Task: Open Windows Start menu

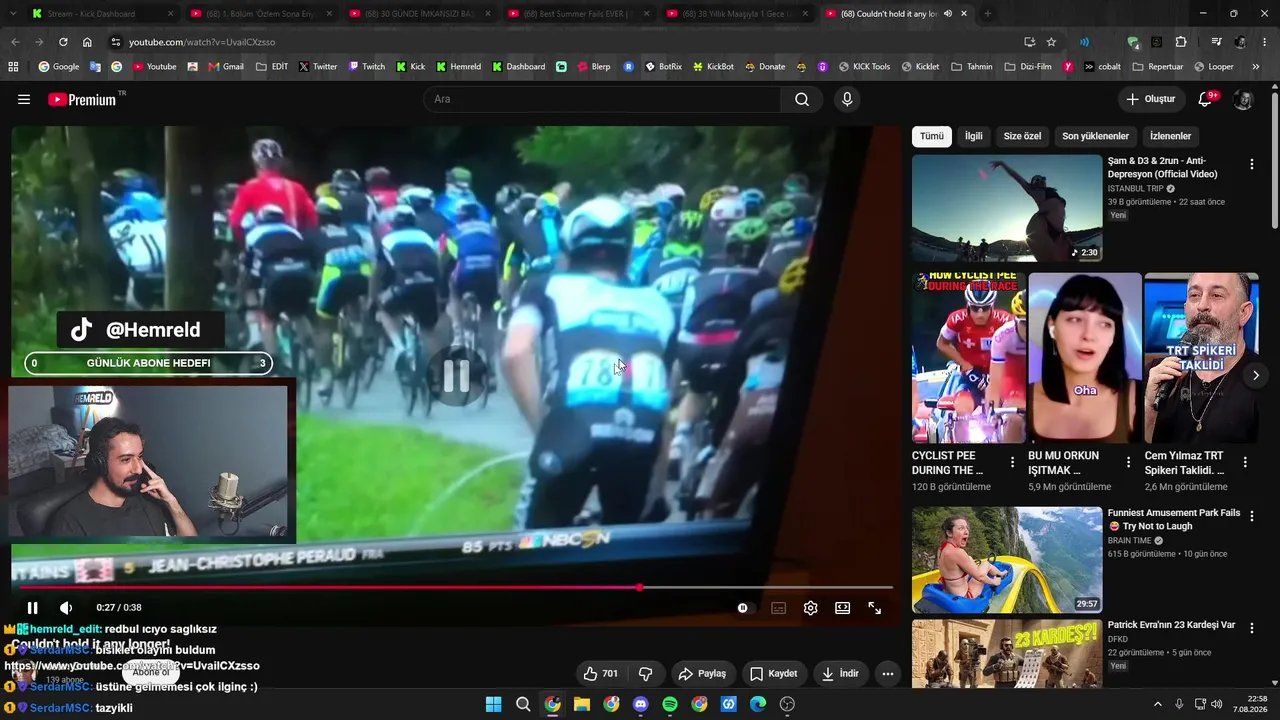Action: [x=493, y=704]
